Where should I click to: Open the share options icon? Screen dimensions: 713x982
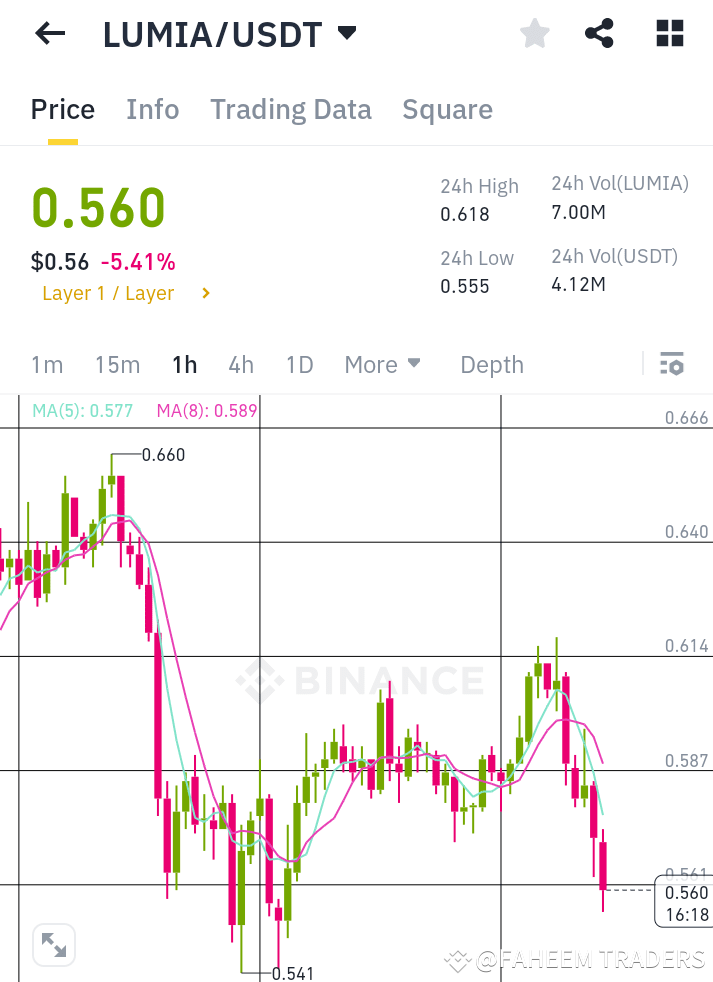tap(599, 33)
